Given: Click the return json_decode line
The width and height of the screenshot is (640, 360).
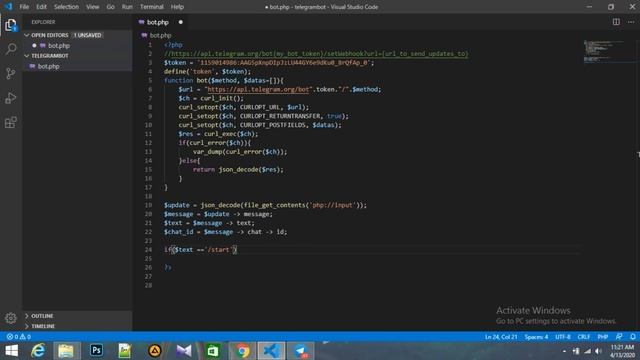Looking at the screenshot, I should (x=238, y=169).
